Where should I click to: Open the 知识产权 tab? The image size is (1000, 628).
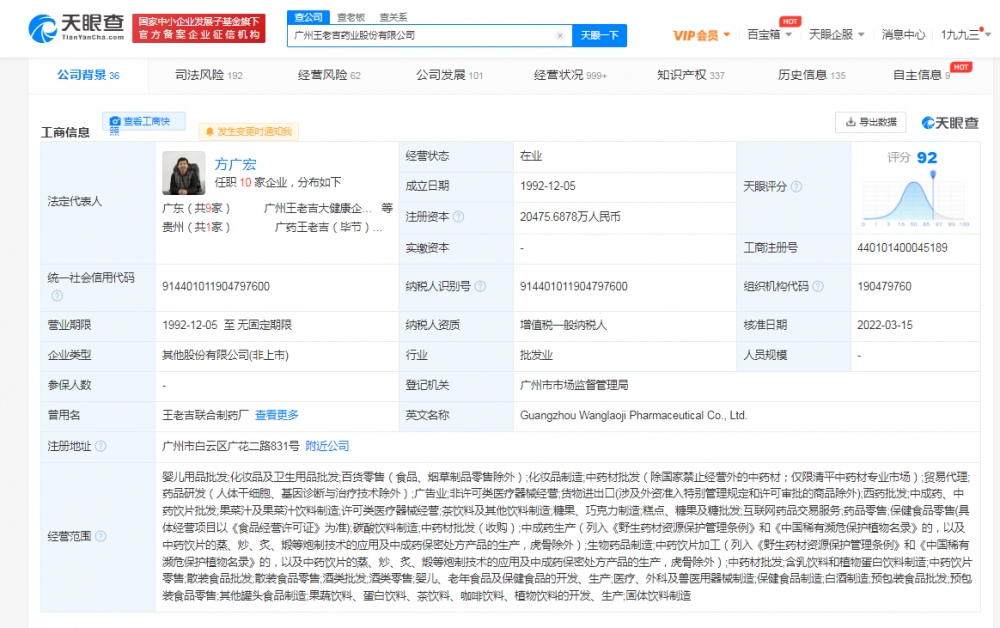pos(691,75)
